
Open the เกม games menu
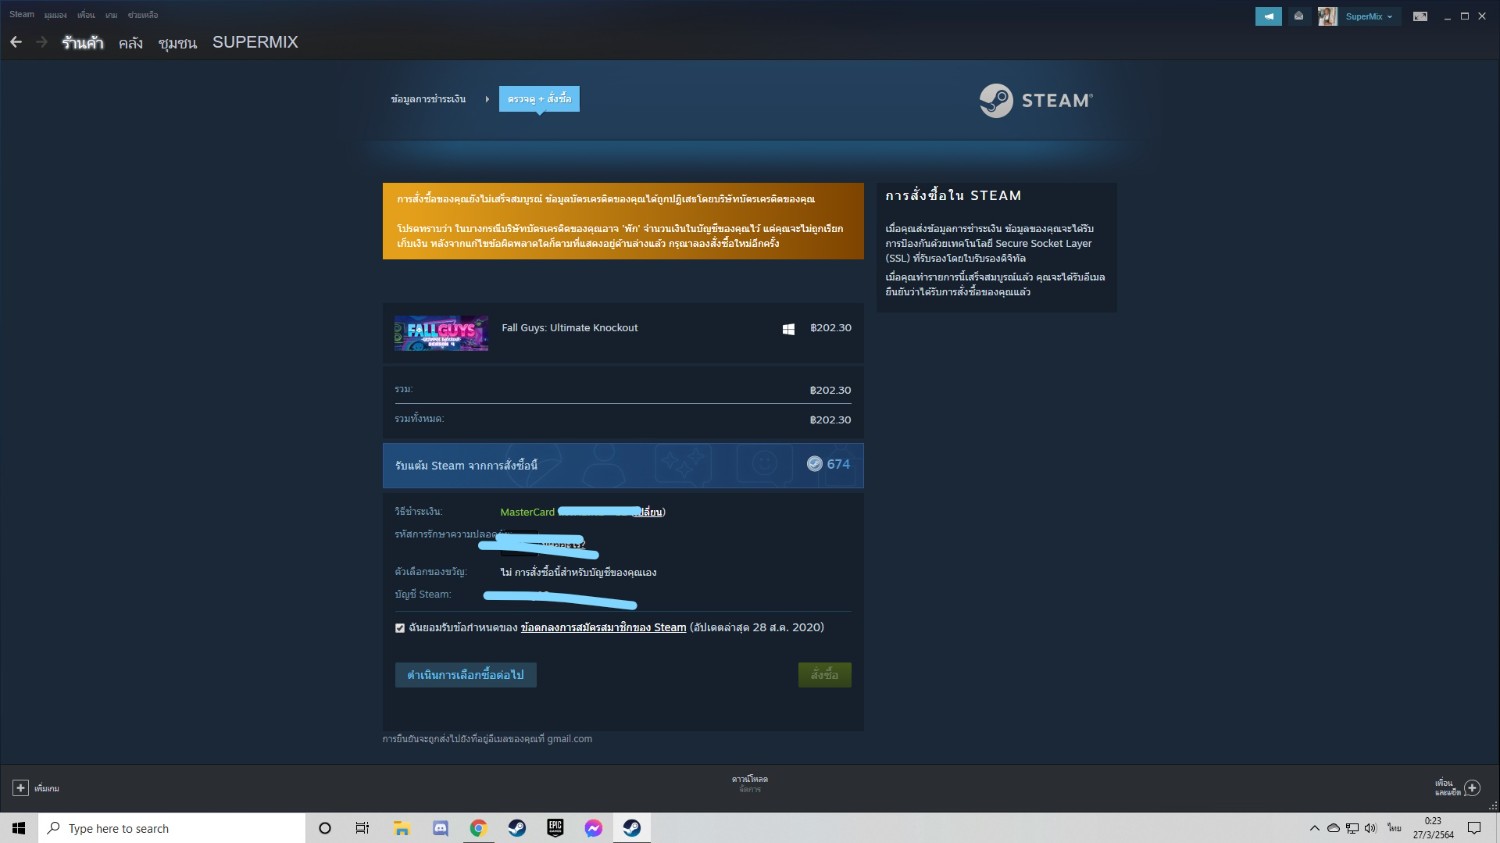pyautogui.click(x=111, y=15)
